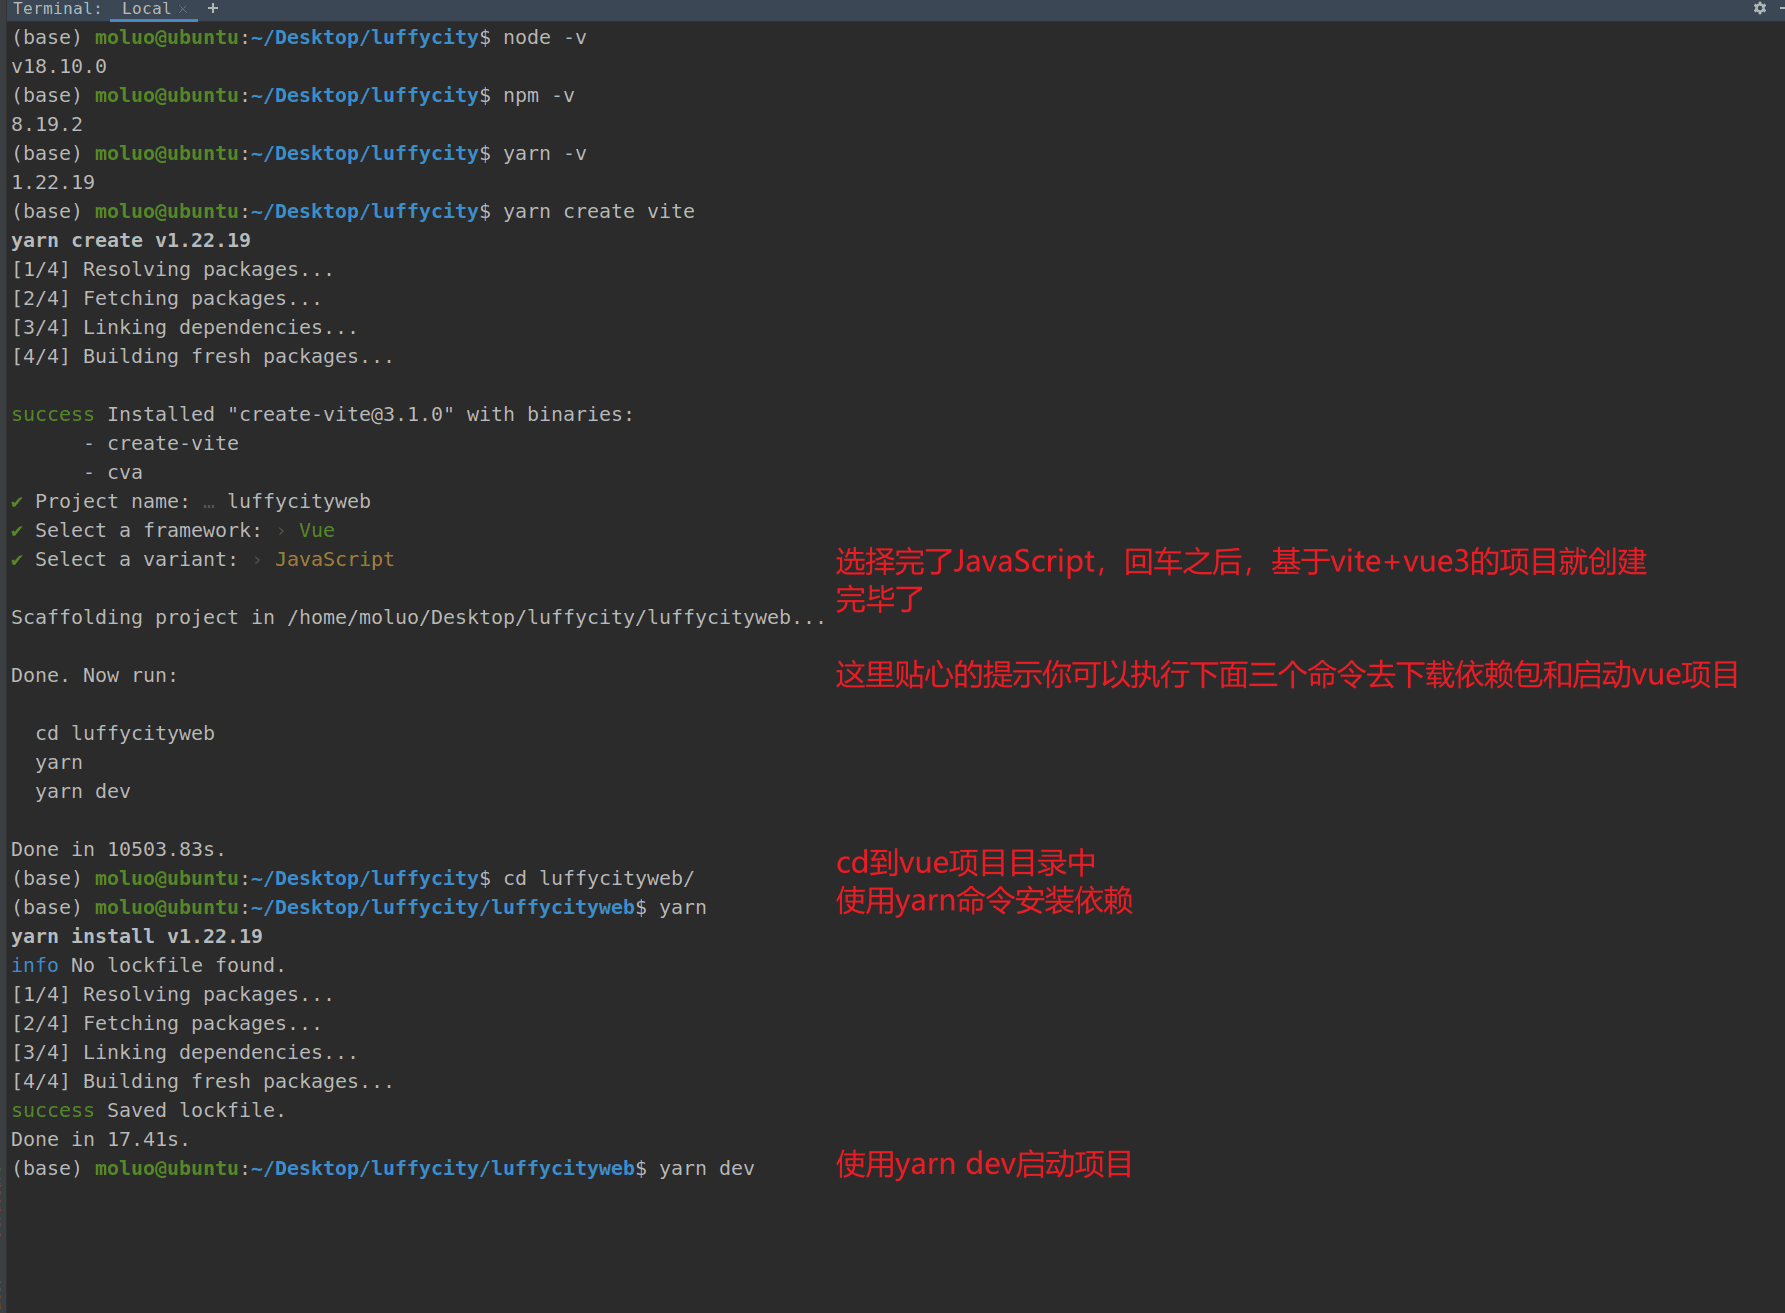Image resolution: width=1785 pixels, height=1313 pixels.
Task: Open a new terminal session with plus
Action: (213, 8)
